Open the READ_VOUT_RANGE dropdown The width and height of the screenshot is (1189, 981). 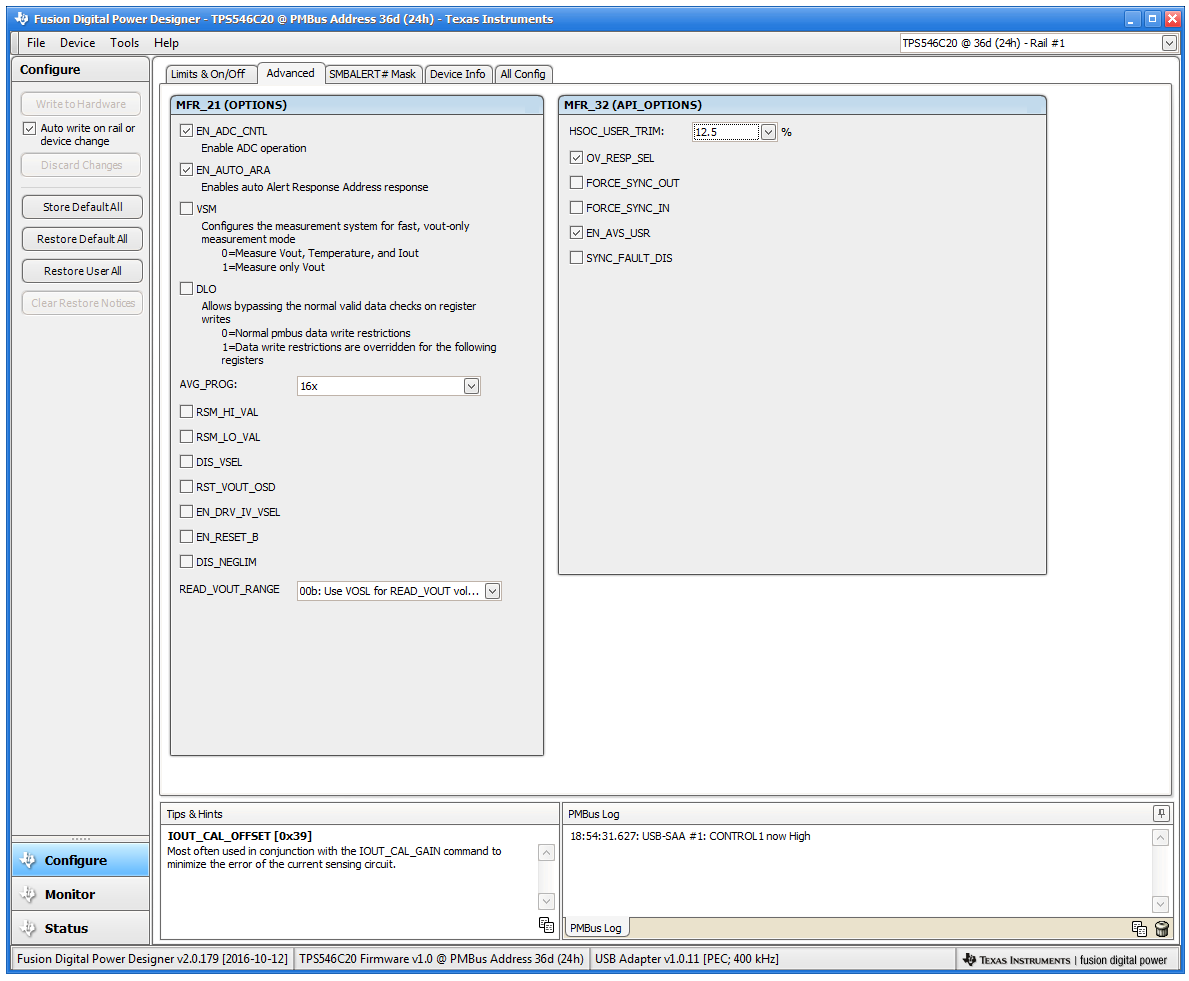(491, 590)
